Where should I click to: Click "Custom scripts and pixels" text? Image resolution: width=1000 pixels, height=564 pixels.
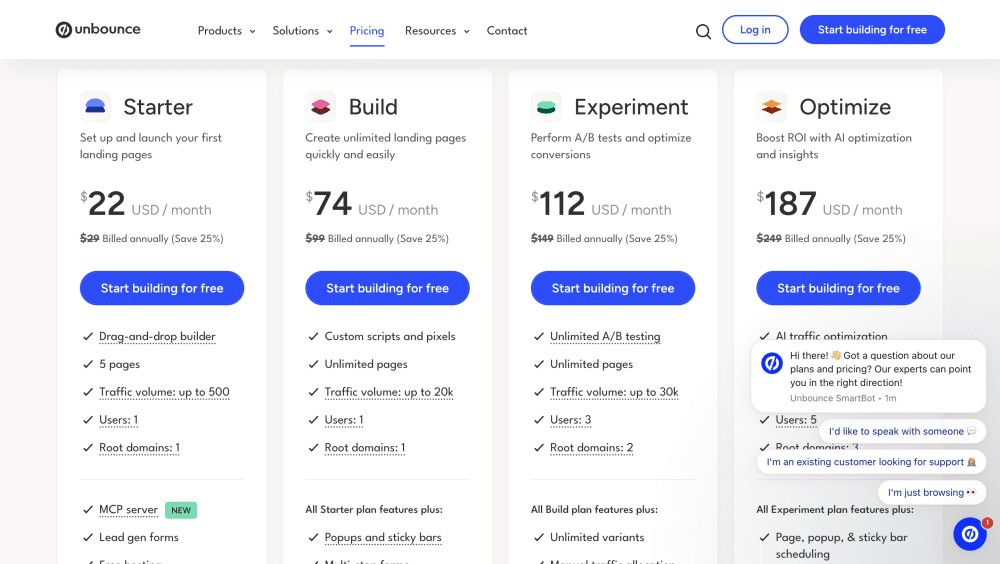point(390,336)
